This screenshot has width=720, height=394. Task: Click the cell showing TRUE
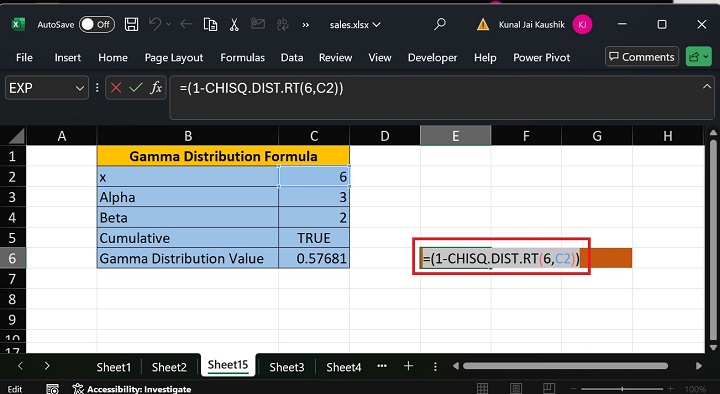coord(314,238)
